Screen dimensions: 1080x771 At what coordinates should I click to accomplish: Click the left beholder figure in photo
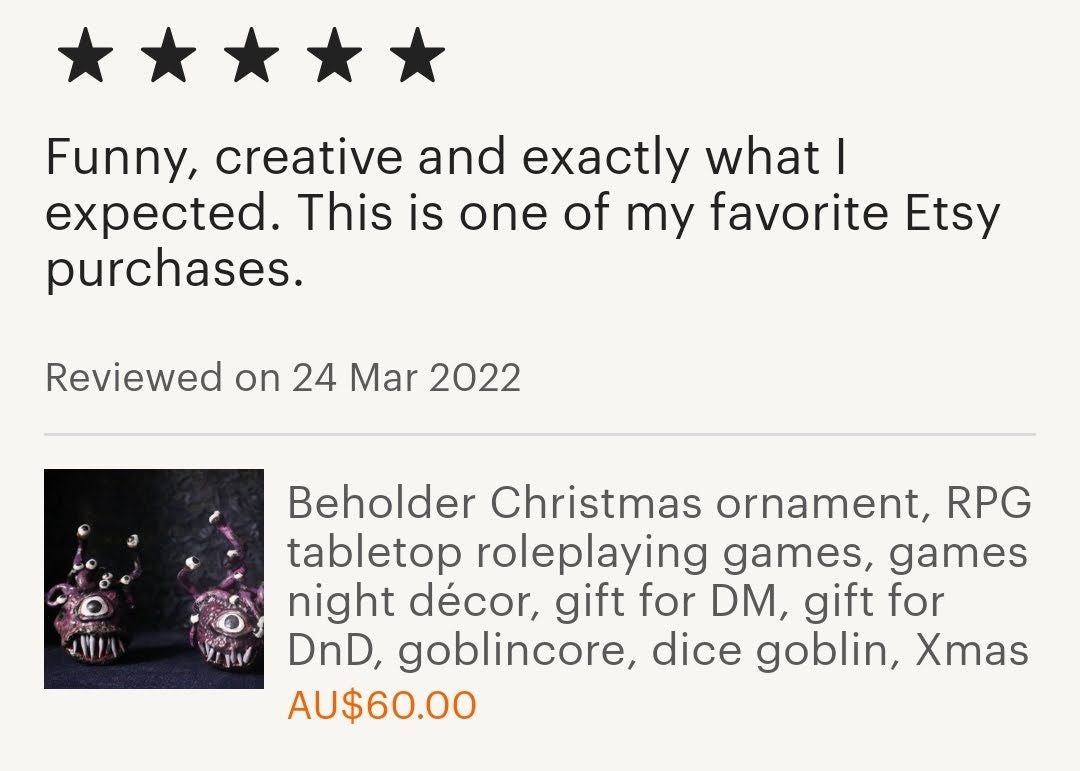pyautogui.click(x=90, y=605)
